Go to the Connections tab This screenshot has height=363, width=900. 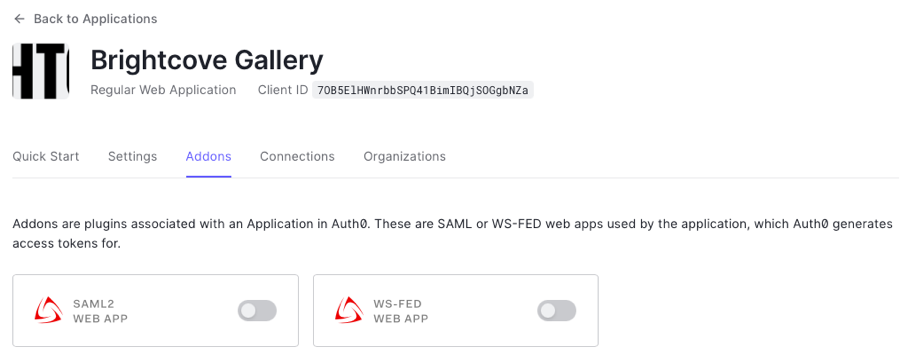(297, 157)
